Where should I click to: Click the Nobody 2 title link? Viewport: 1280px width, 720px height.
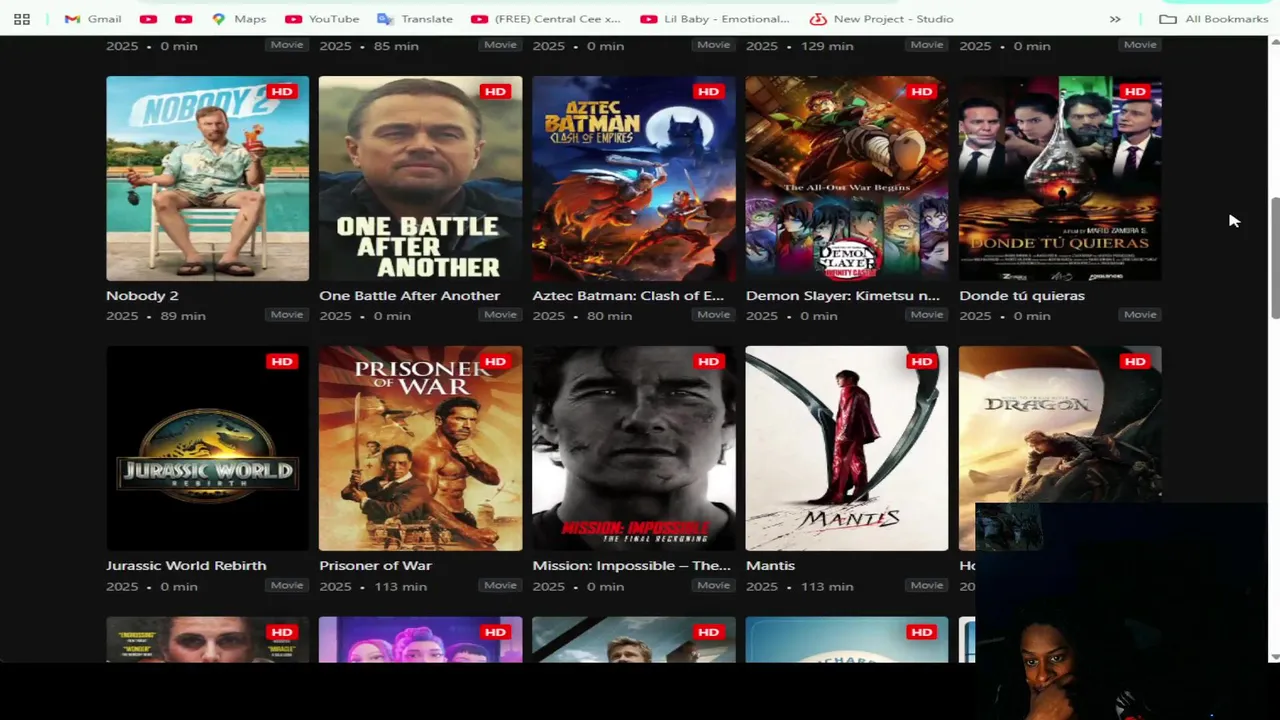click(142, 296)
